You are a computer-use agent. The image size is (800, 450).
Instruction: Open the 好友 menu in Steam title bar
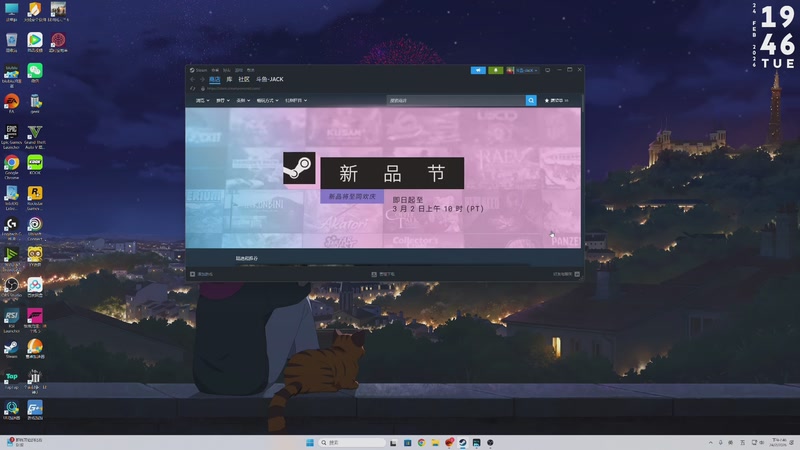click(227, 70)
